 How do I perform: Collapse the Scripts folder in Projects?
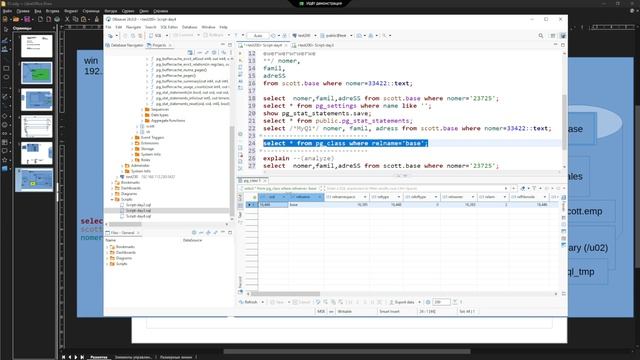112,200
